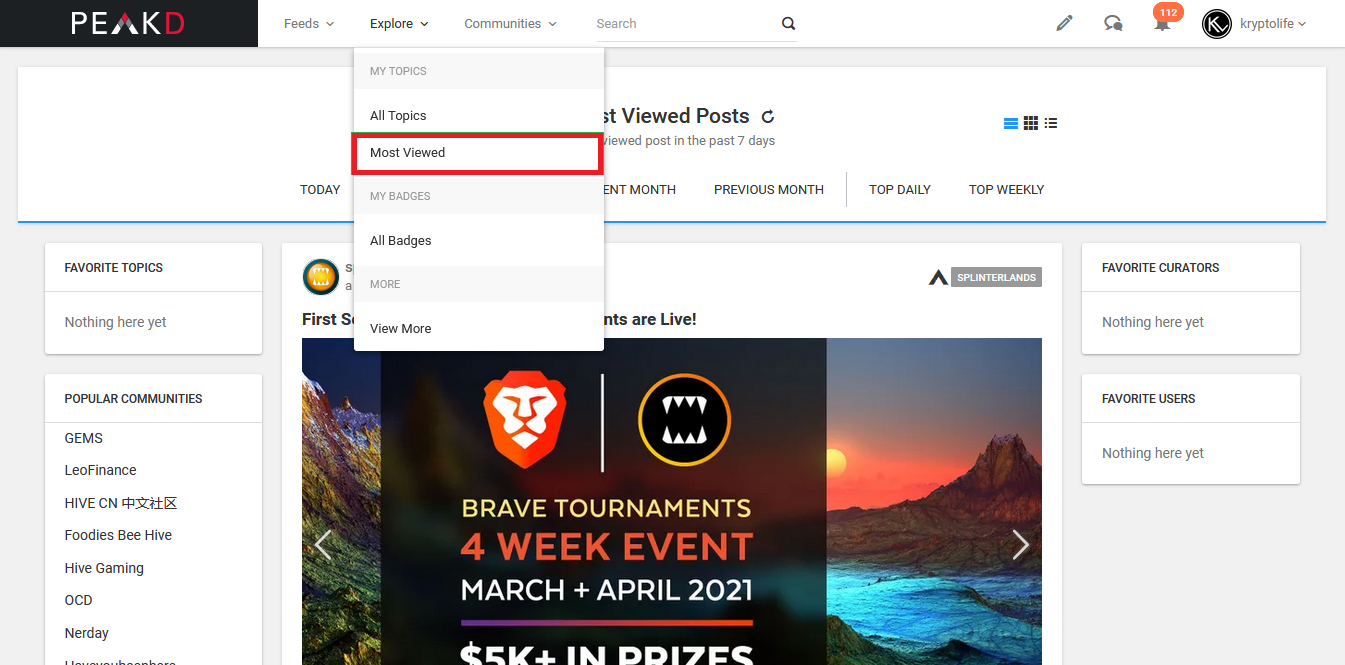This screenshot has height=665, width=1345.
Task: Select All Badges in the Explore menu
Action: (479, 240)
